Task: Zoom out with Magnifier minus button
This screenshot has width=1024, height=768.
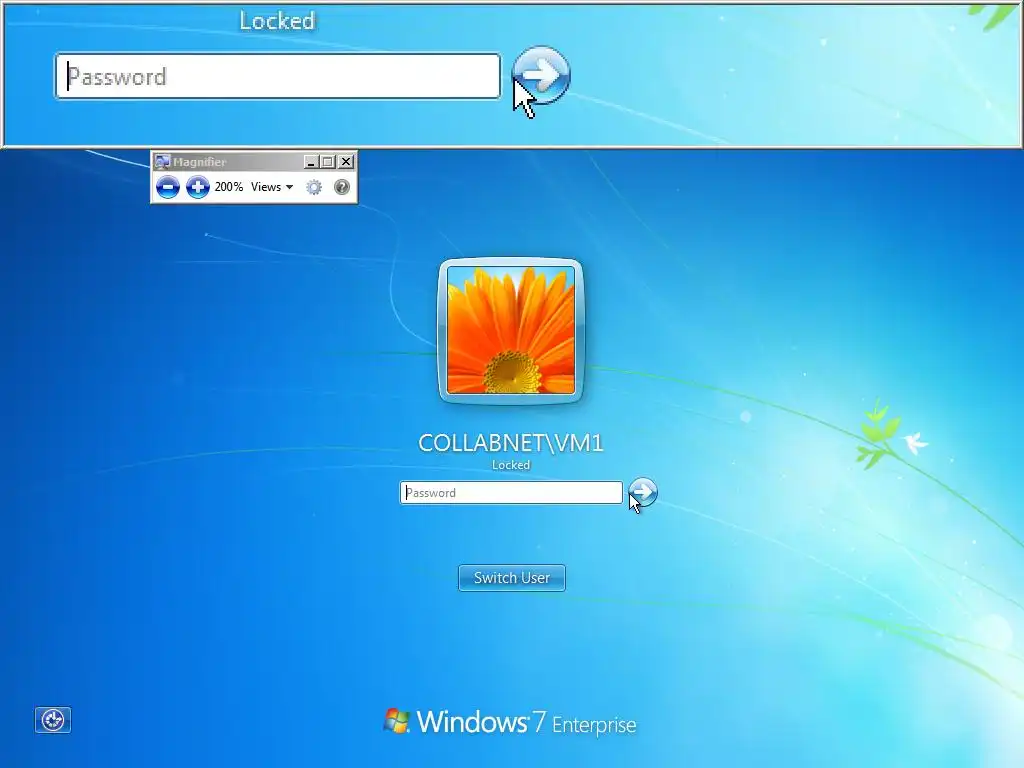Action: pos(168,187)
